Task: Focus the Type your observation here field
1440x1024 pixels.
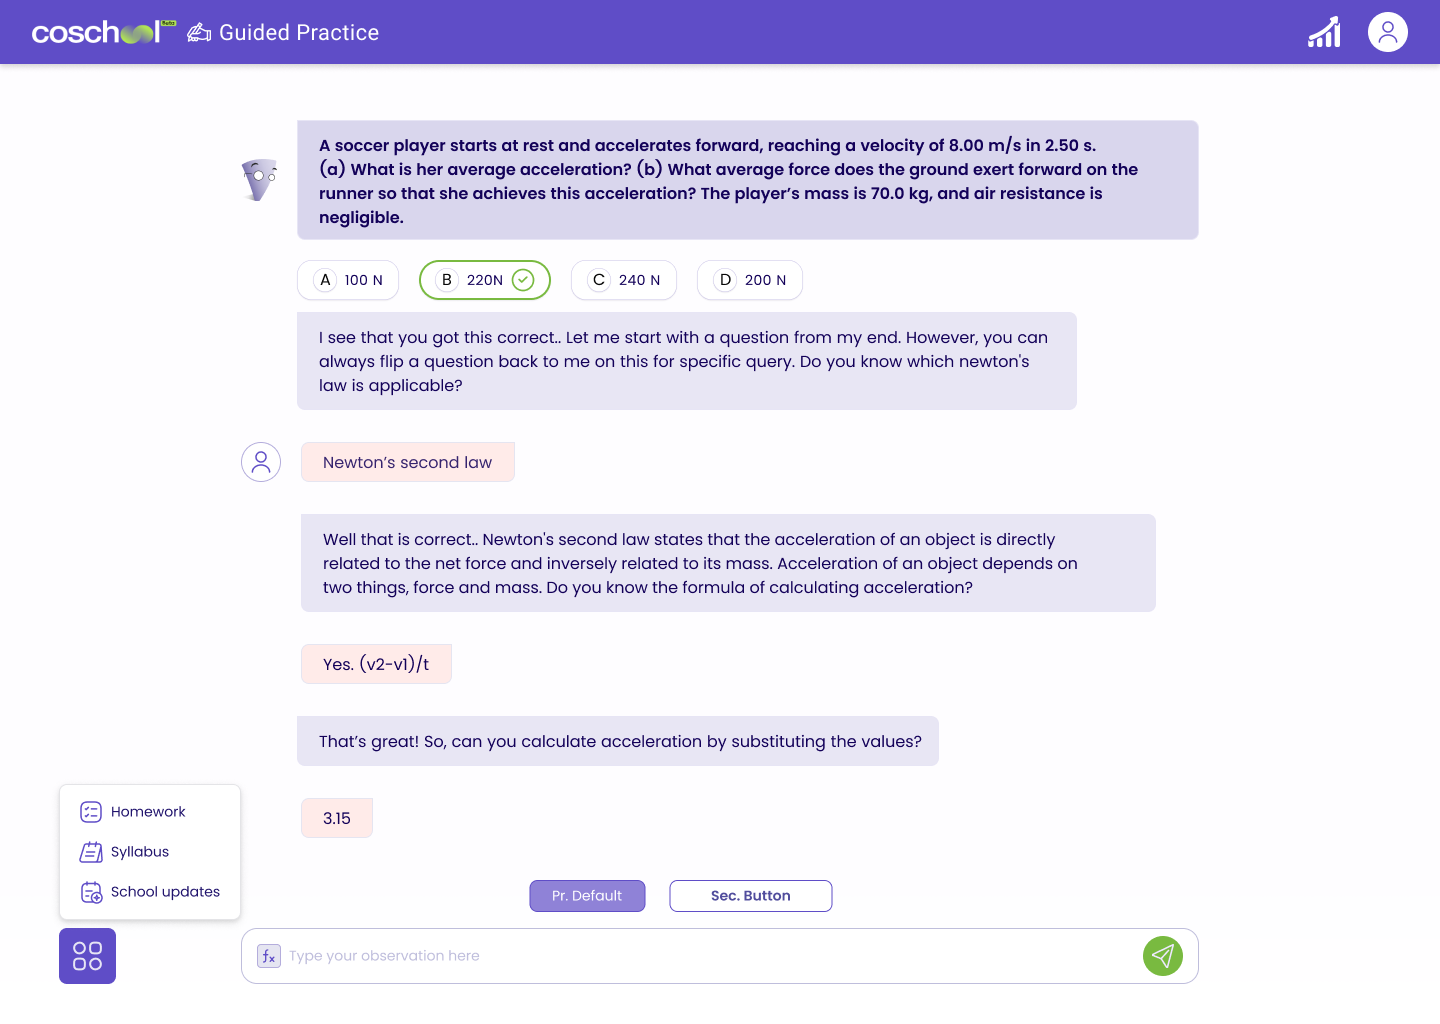Action: [x=710, y=956]
